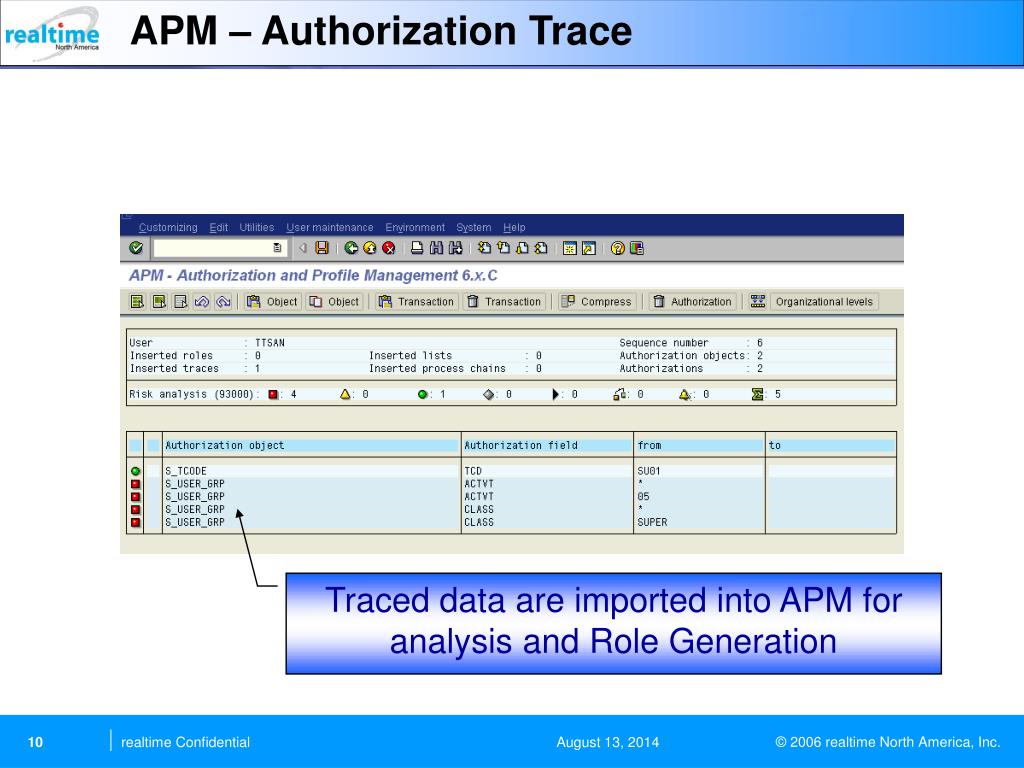The width and height of the screenshot is (1024, 768).
Task: Open the Edit menu
Action: tap(218, 227)
